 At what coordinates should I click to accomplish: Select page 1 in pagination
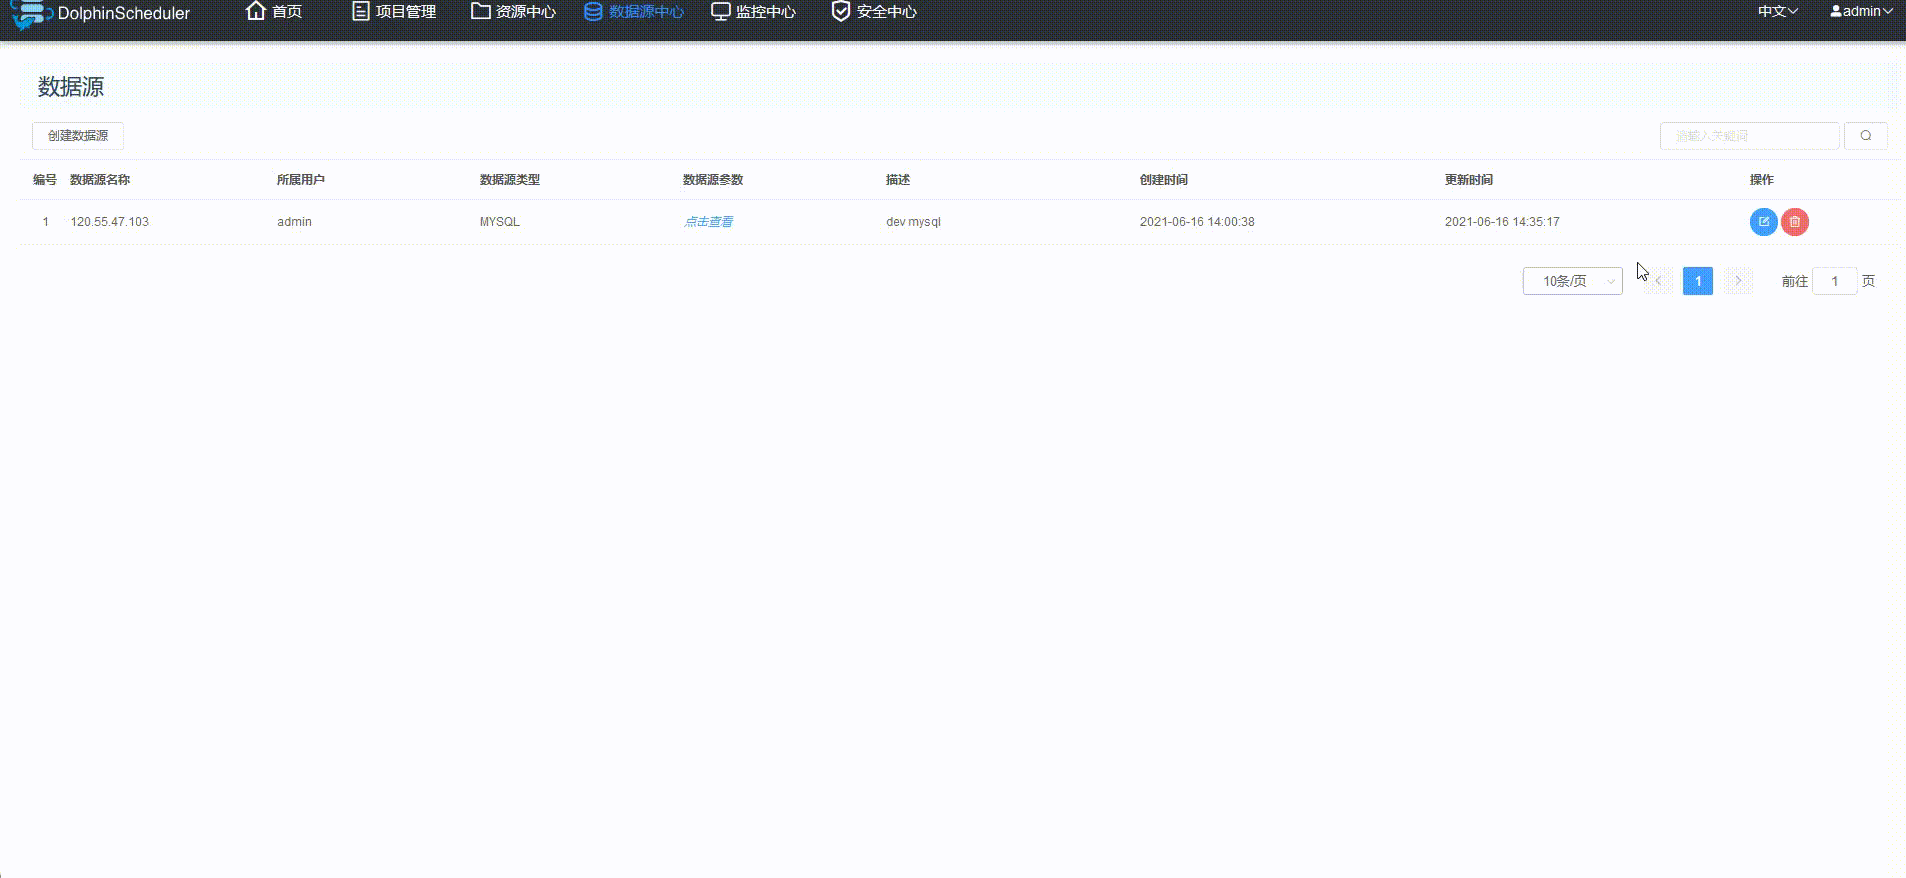[1698, 281]
